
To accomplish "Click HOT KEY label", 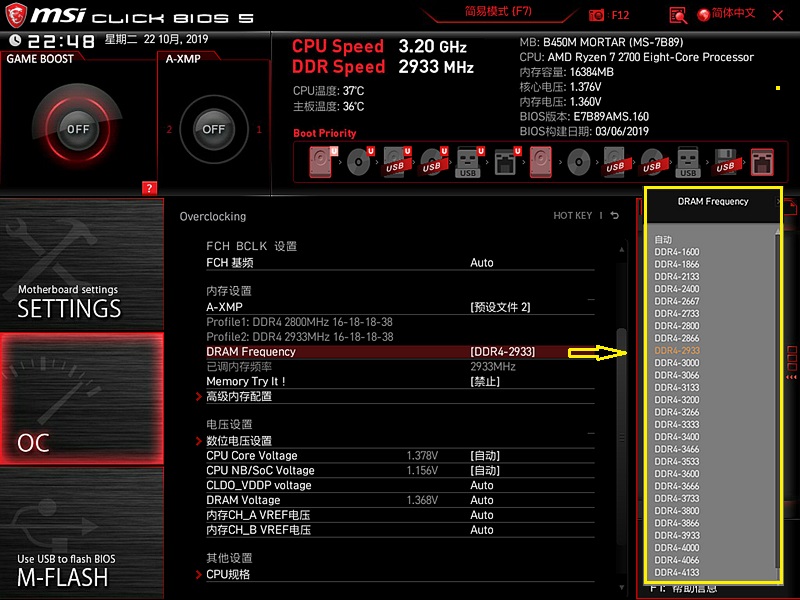I will click(x=572, y=215).
